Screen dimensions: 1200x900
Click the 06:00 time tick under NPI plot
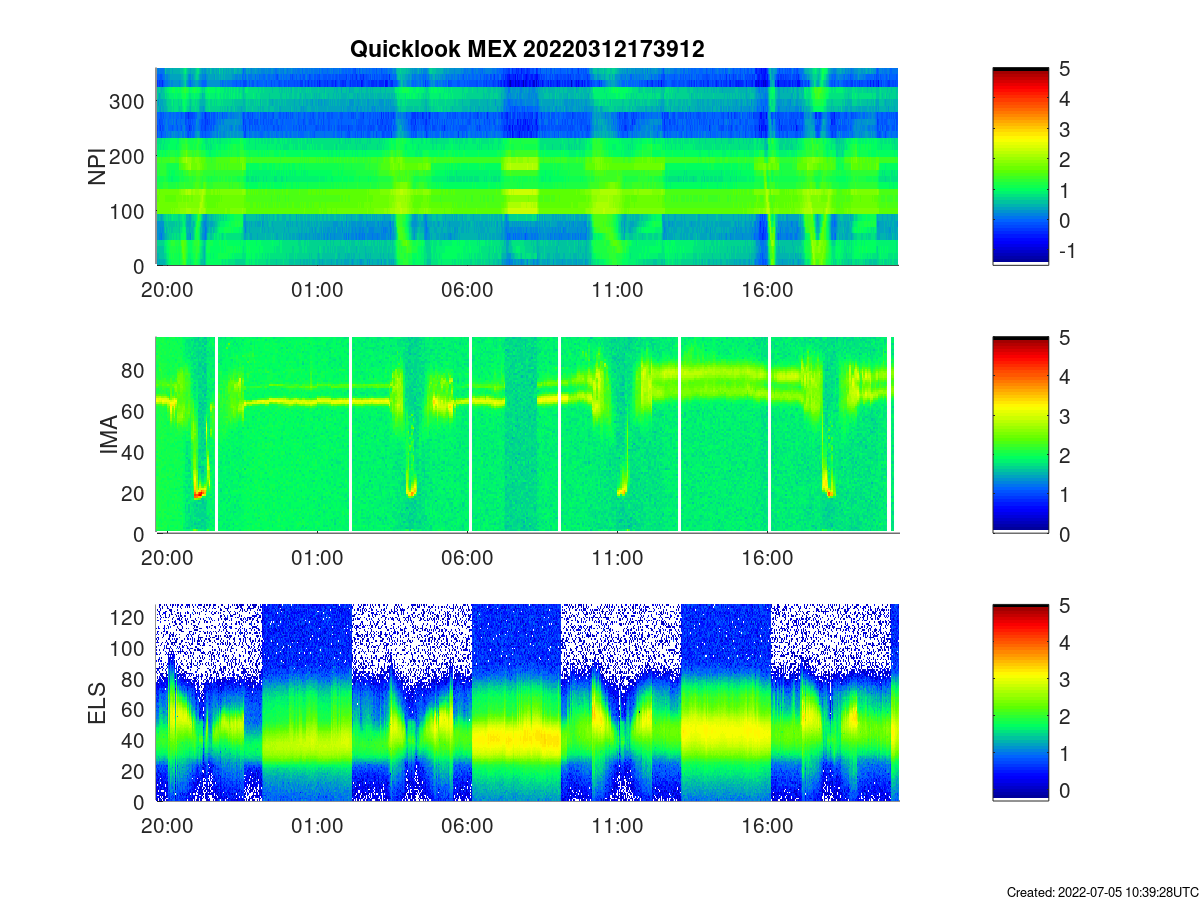(467, 289)
